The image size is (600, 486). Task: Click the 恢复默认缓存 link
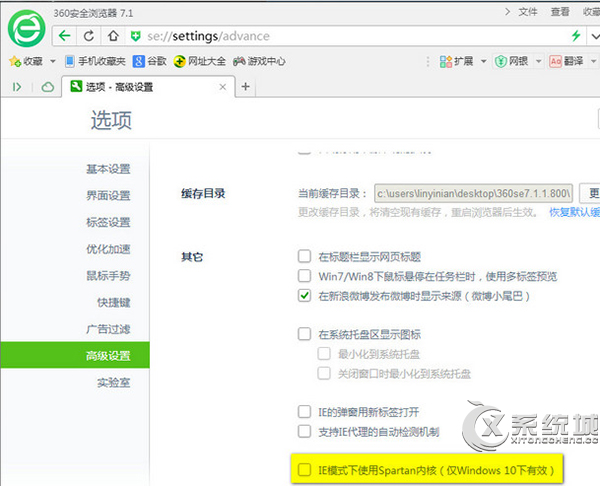click(x=574, y=212)
